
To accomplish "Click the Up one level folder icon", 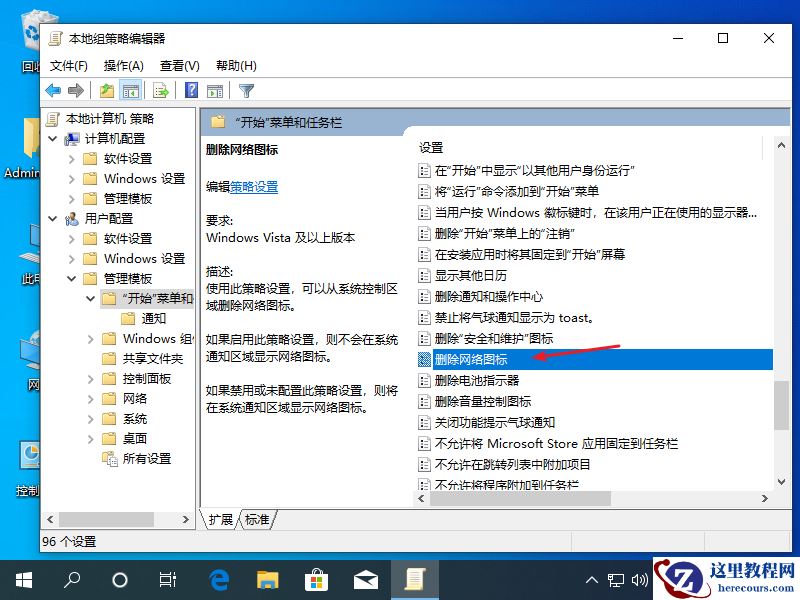I will click(x=105, y=90).
